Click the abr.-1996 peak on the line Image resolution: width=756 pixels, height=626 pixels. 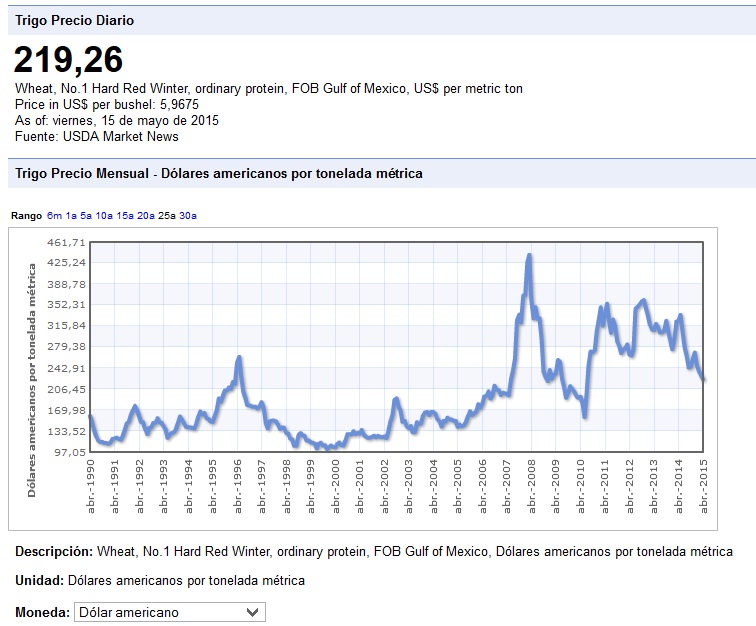239,357
